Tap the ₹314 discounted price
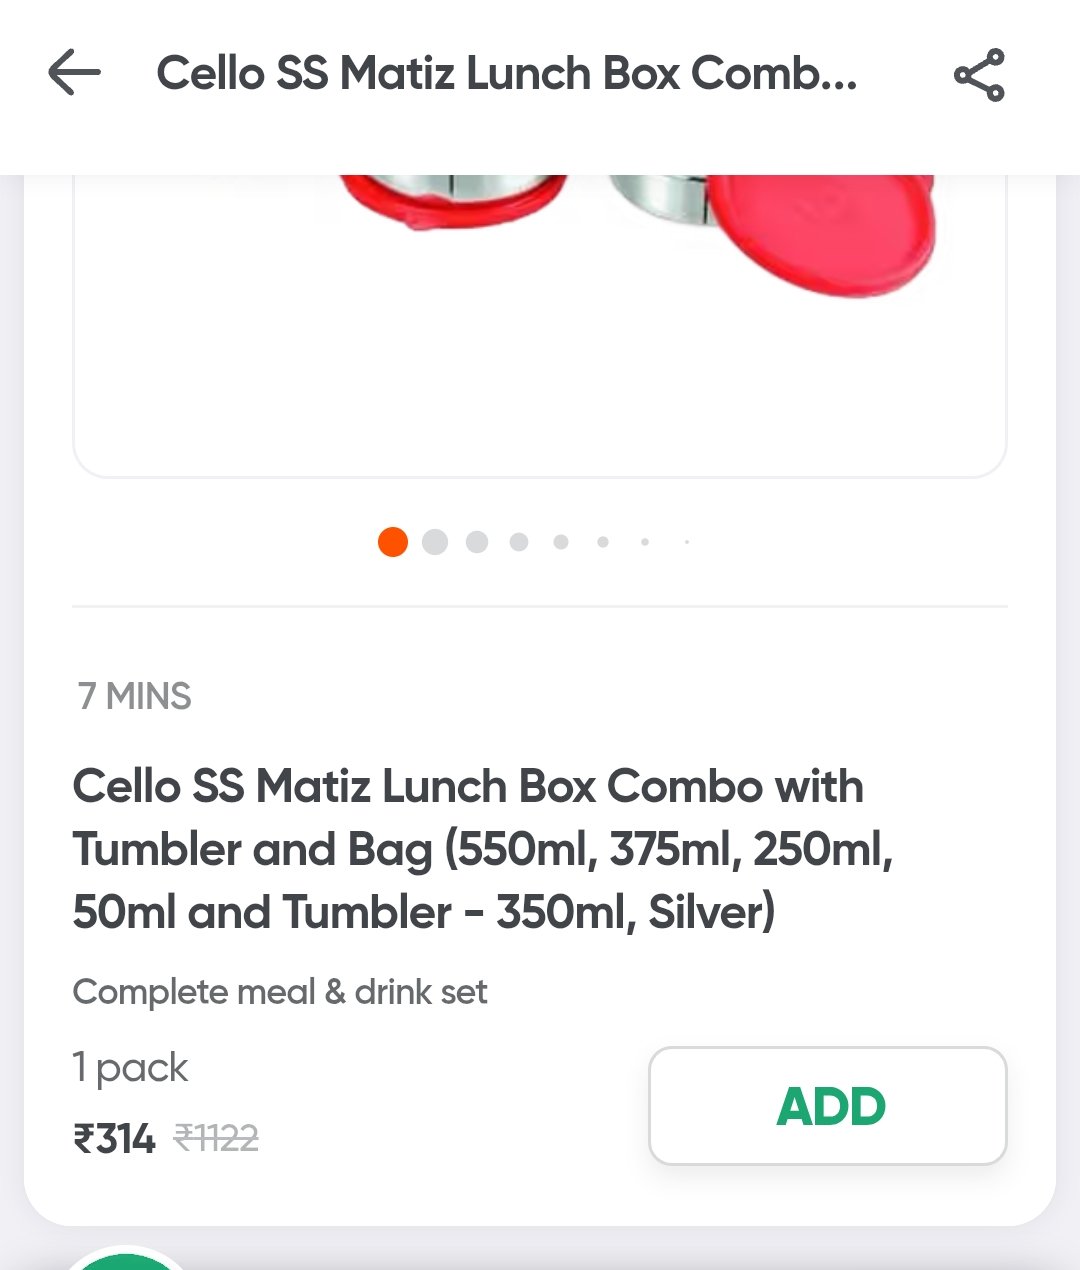The image size is (1080, 1270). (114, 1139)
